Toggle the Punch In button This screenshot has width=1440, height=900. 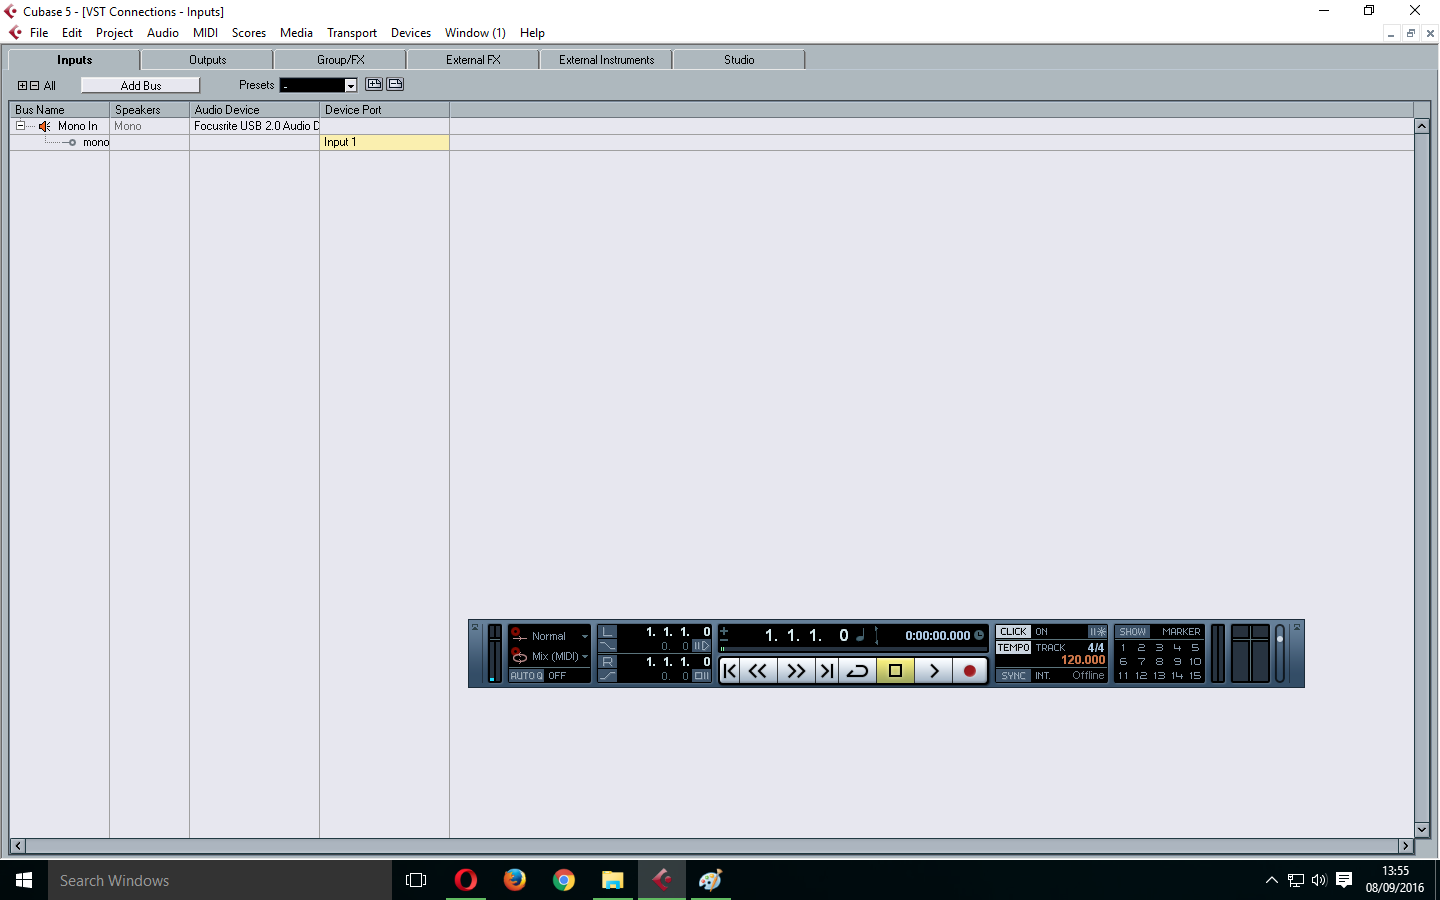(607, 646)
